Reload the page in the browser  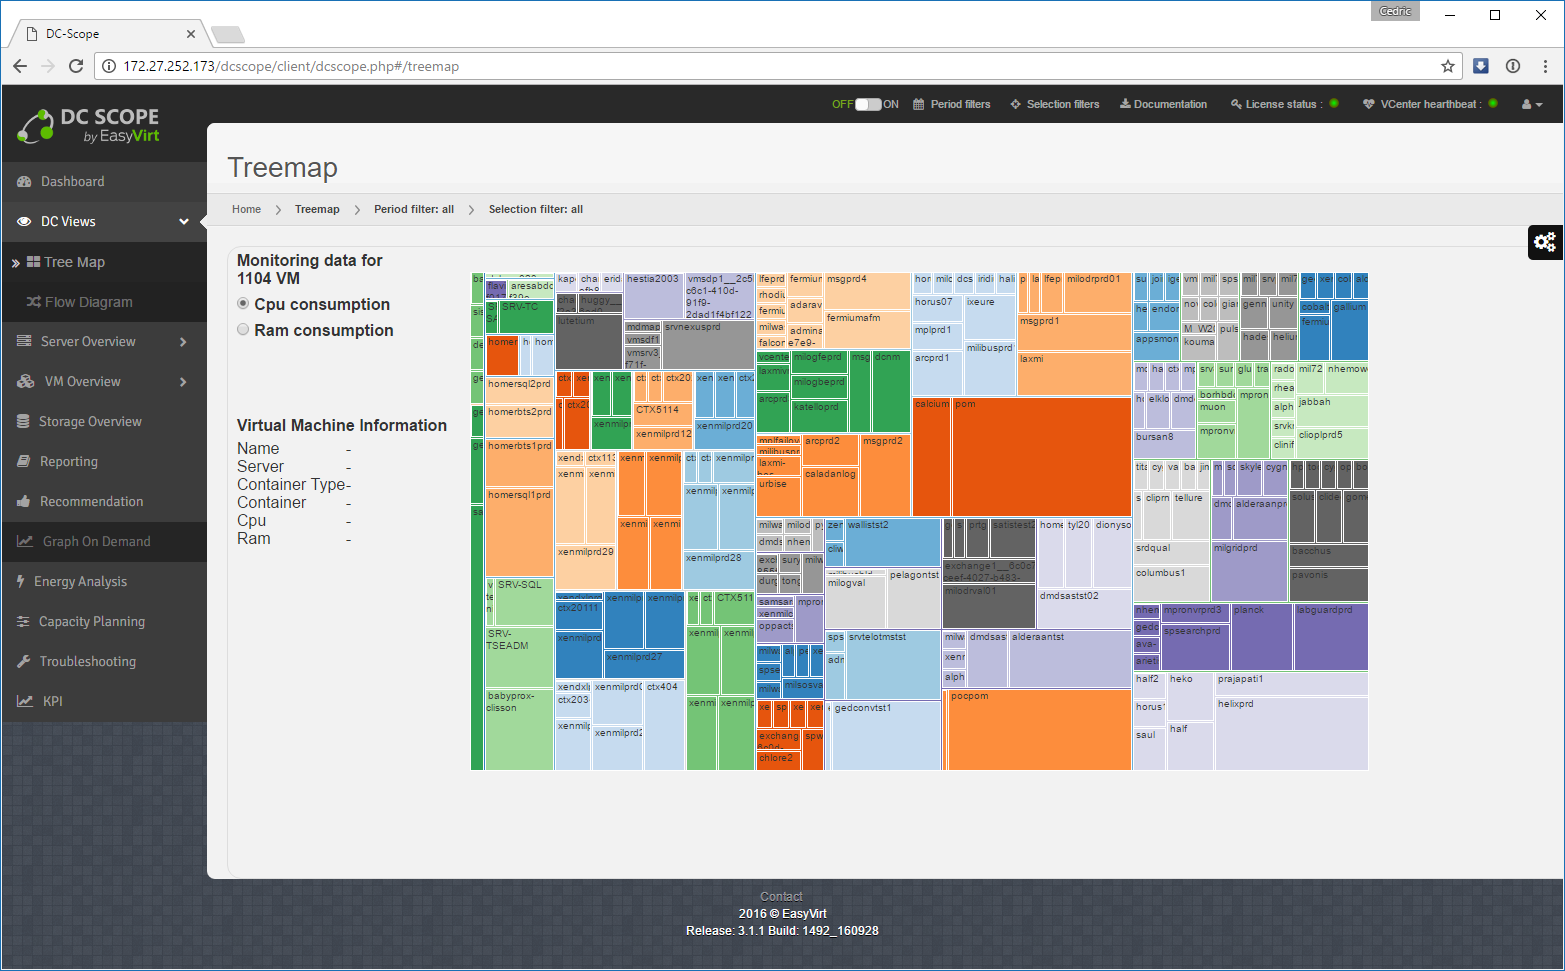pyautogui.click(x=76, y=66)
